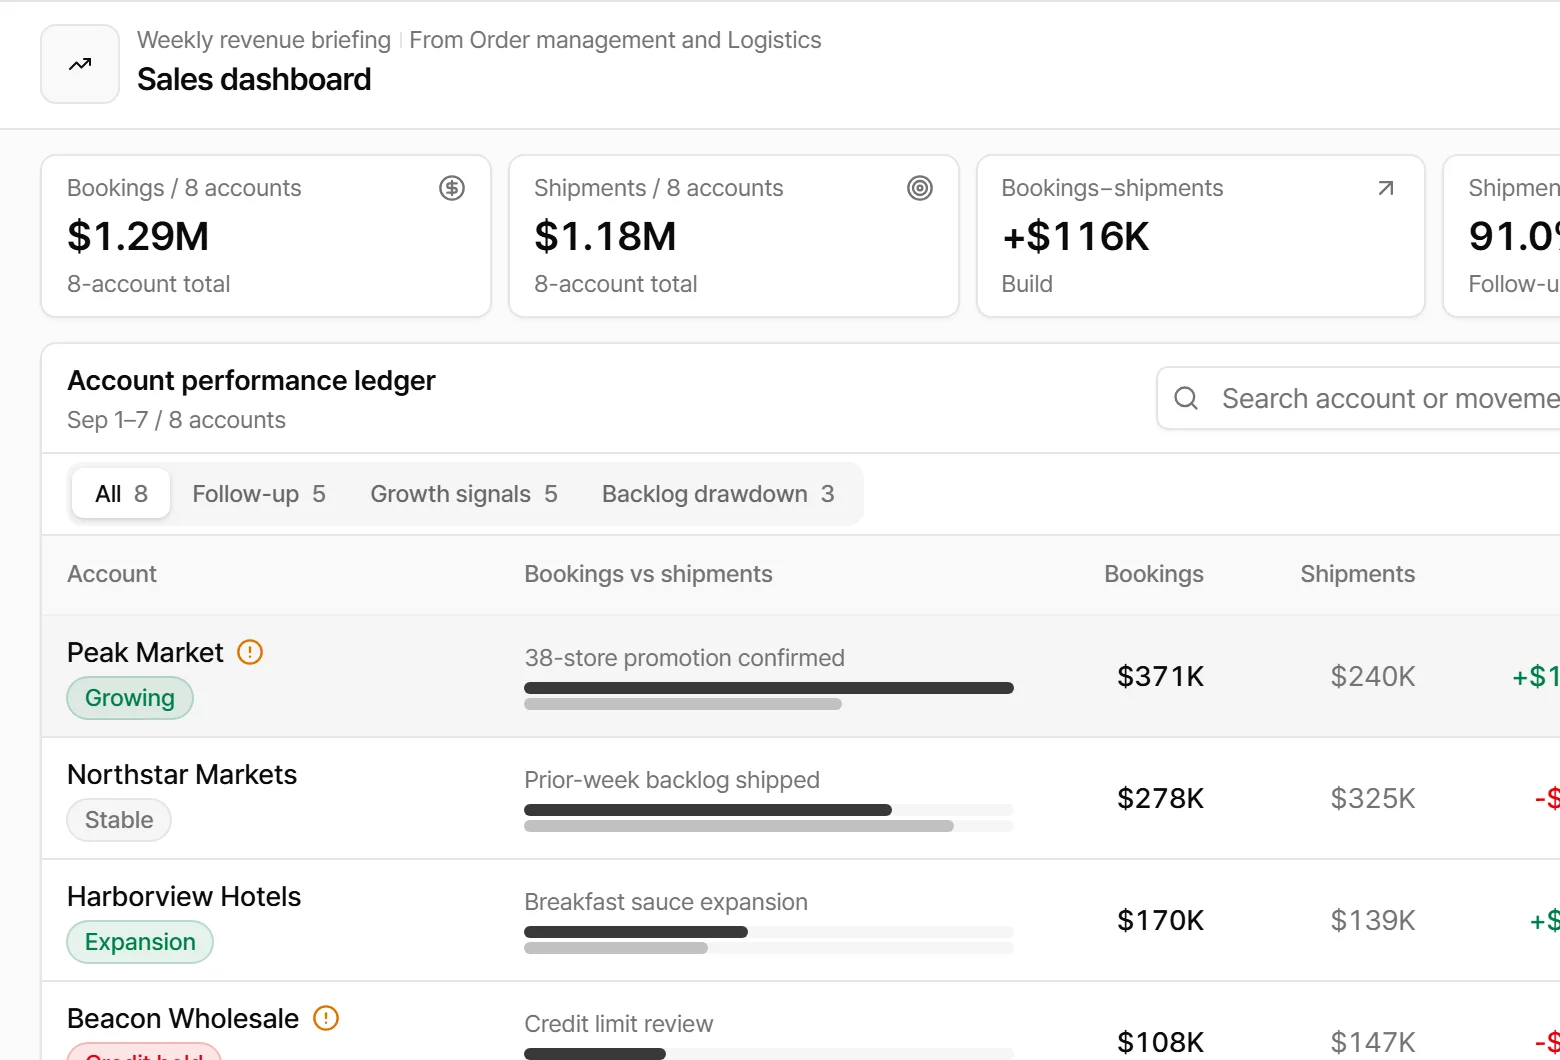
Task: Open the Northstar Markets account row
Action: pos(801,798)
